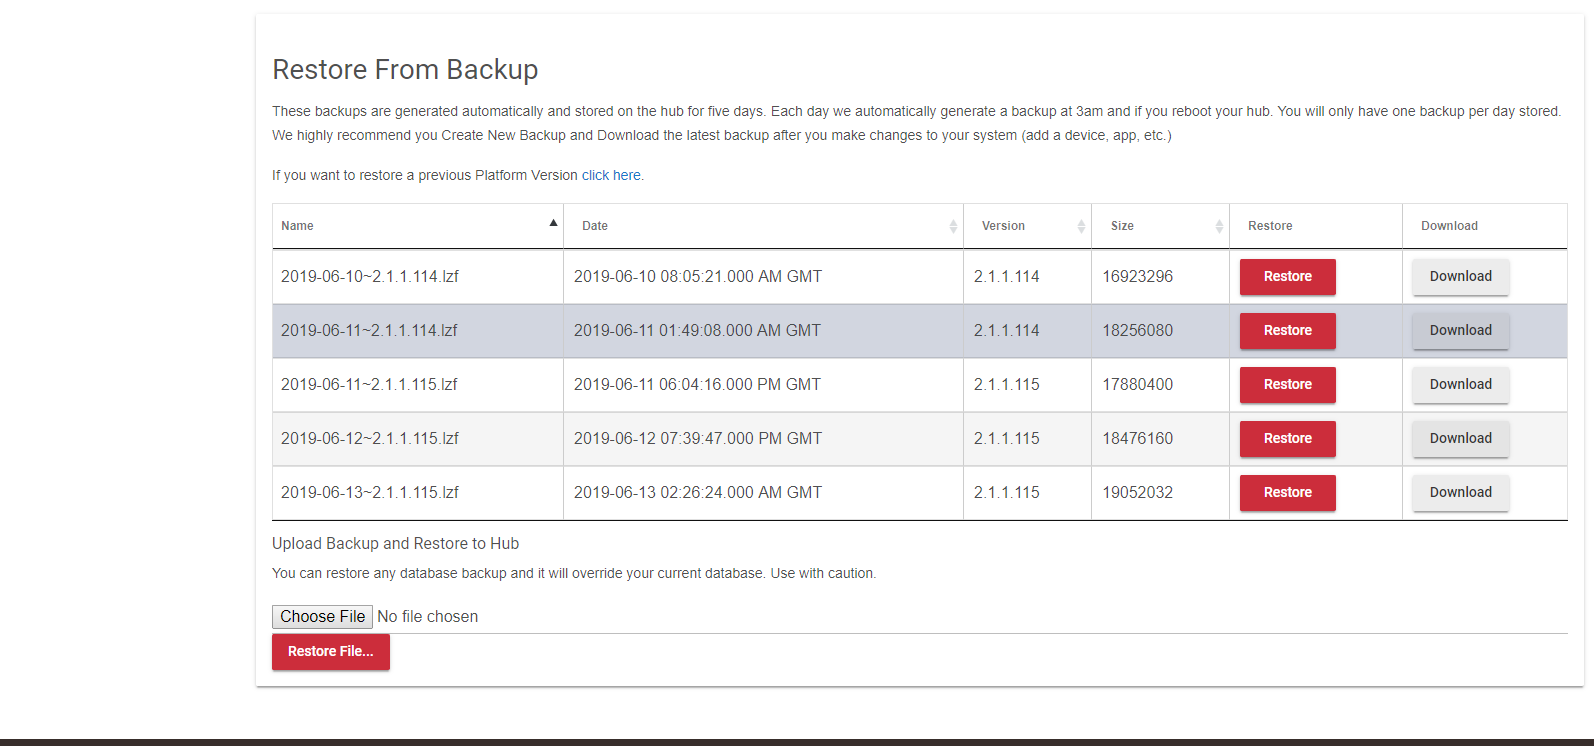Click the Name column header
Image resolution: width=1594 pixels, height=746 pixels.
[x=418, y=226]
